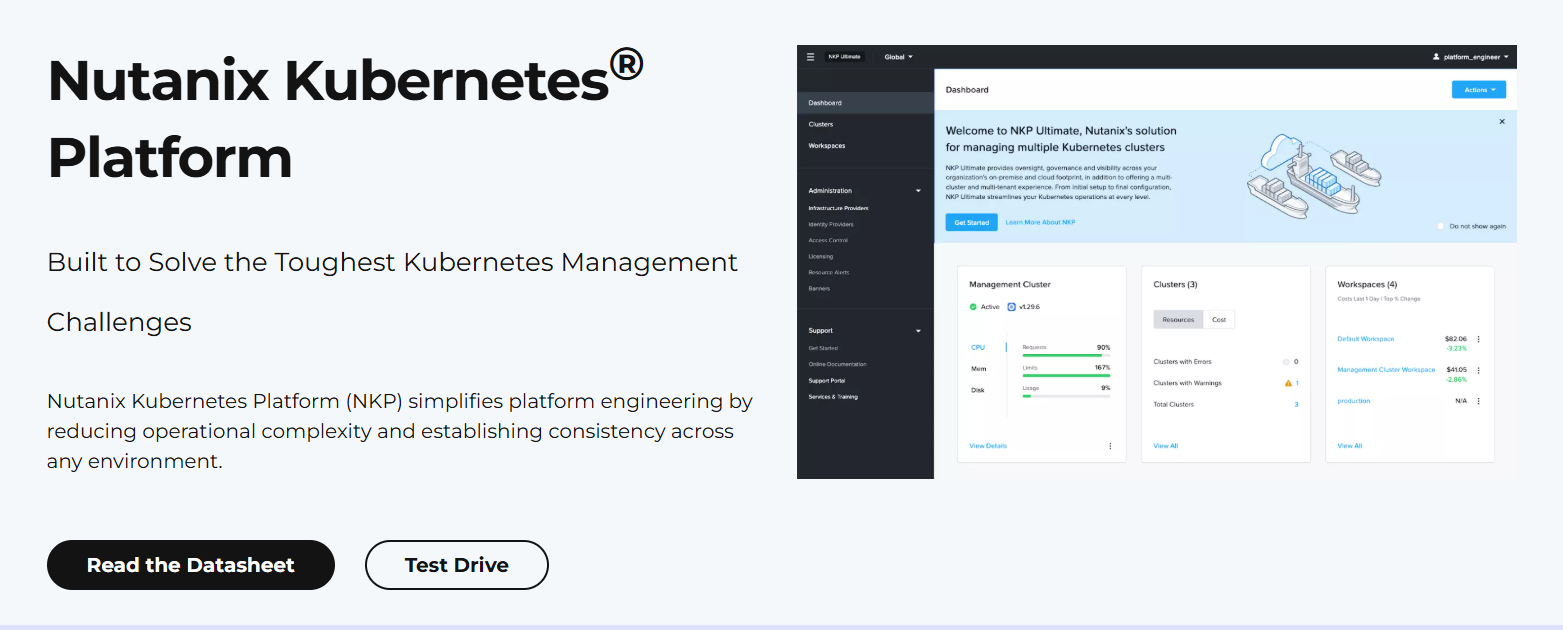Image resolution: width=1563 pixels, height=630 pixels.
Task: Select the CPU resource tab
Action: (978, 347)
